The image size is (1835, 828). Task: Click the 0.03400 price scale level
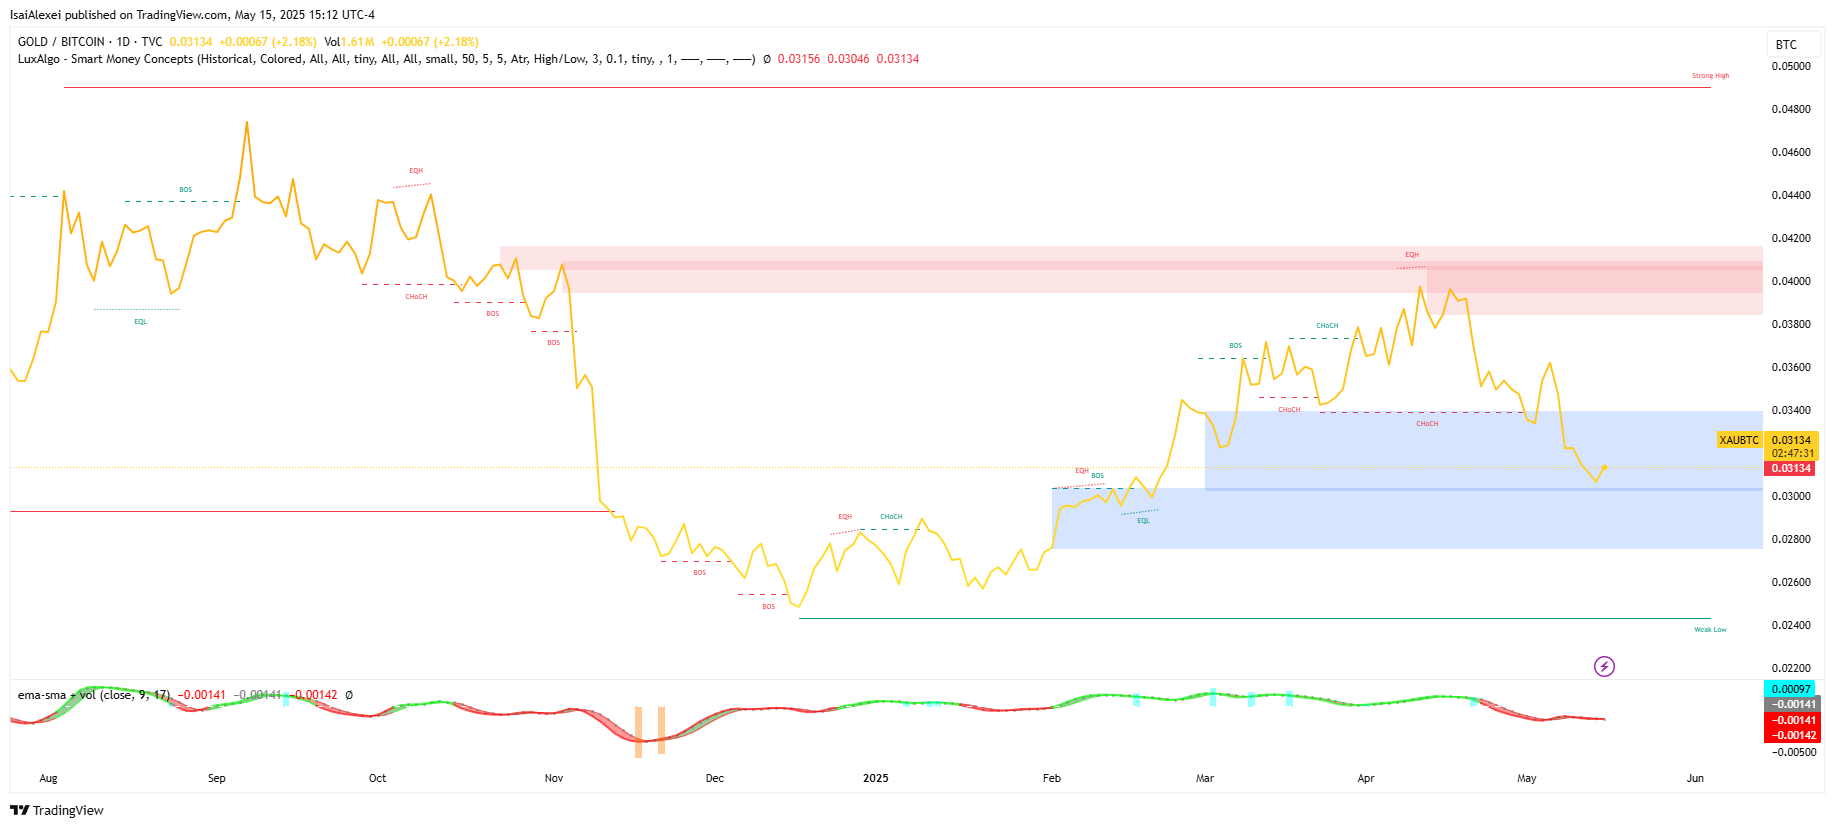click(1791, 411)
